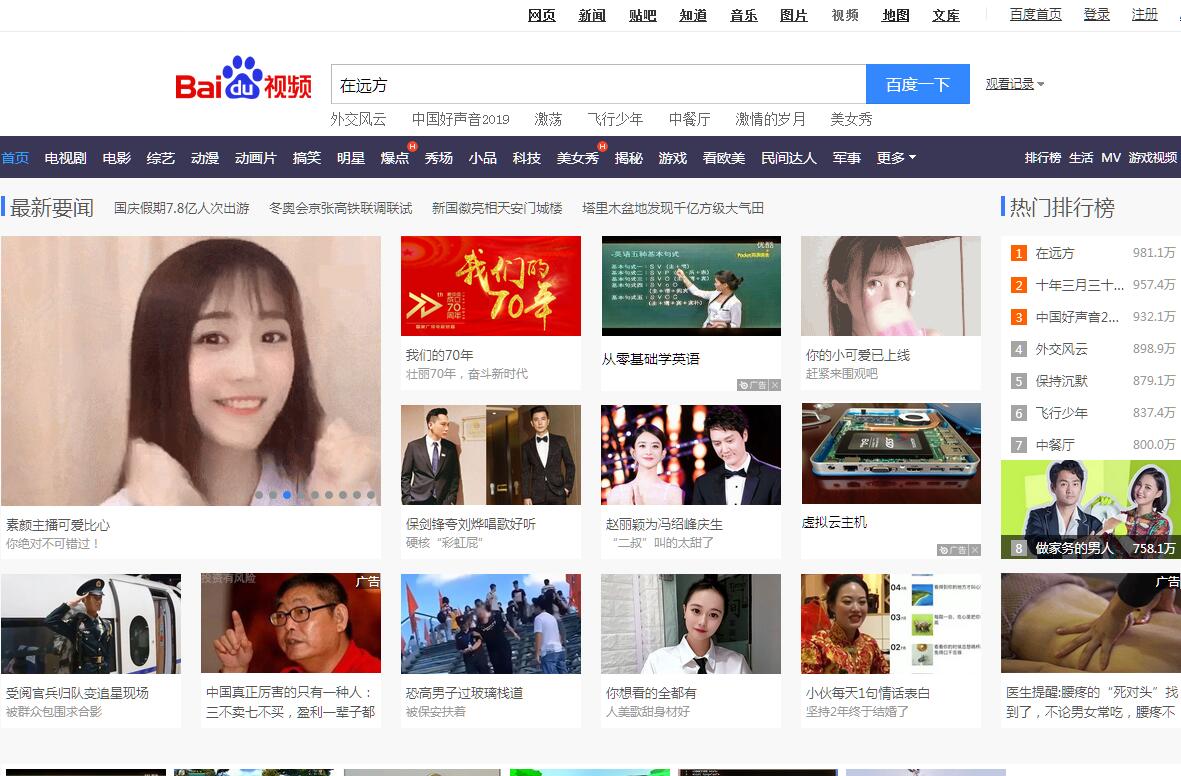Open 保持沉默 in the hot ranking list
Image resolution: width=1181 pixels, height=776 pixels.
click(1061, 381)
